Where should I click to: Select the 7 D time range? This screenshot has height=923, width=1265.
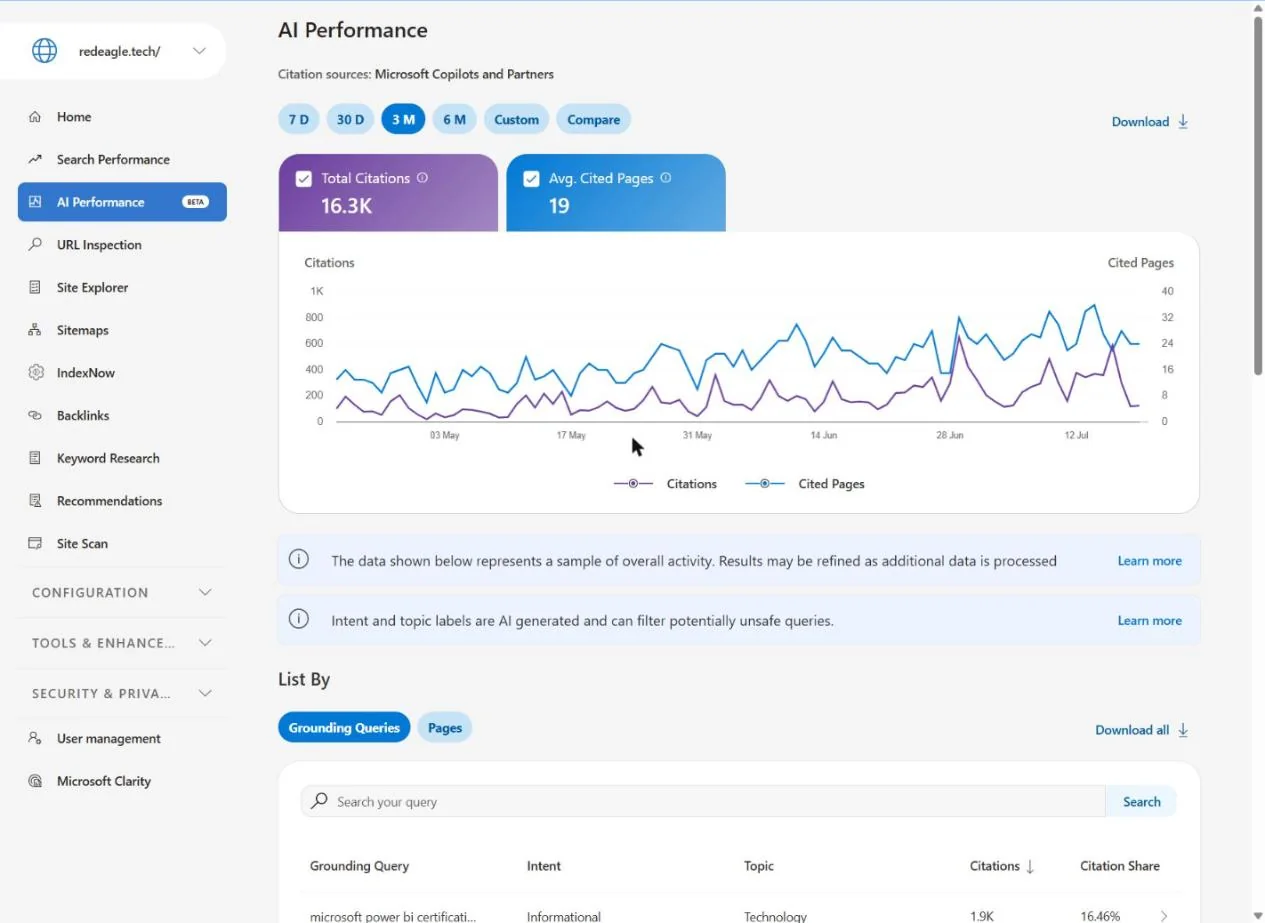point(299,119)
